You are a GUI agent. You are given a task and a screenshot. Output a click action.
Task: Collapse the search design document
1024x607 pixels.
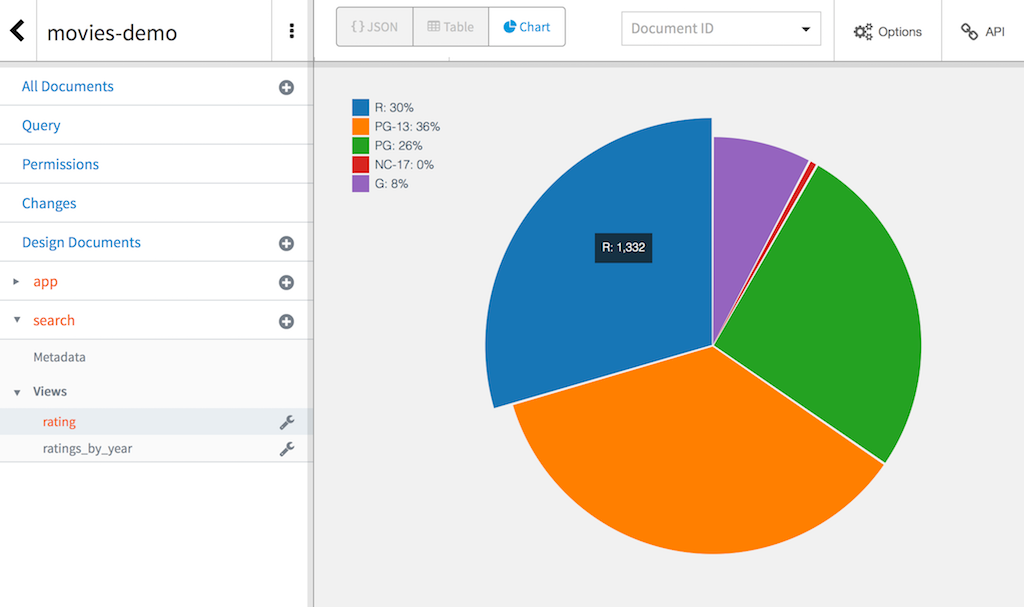[x=16, y=320]
